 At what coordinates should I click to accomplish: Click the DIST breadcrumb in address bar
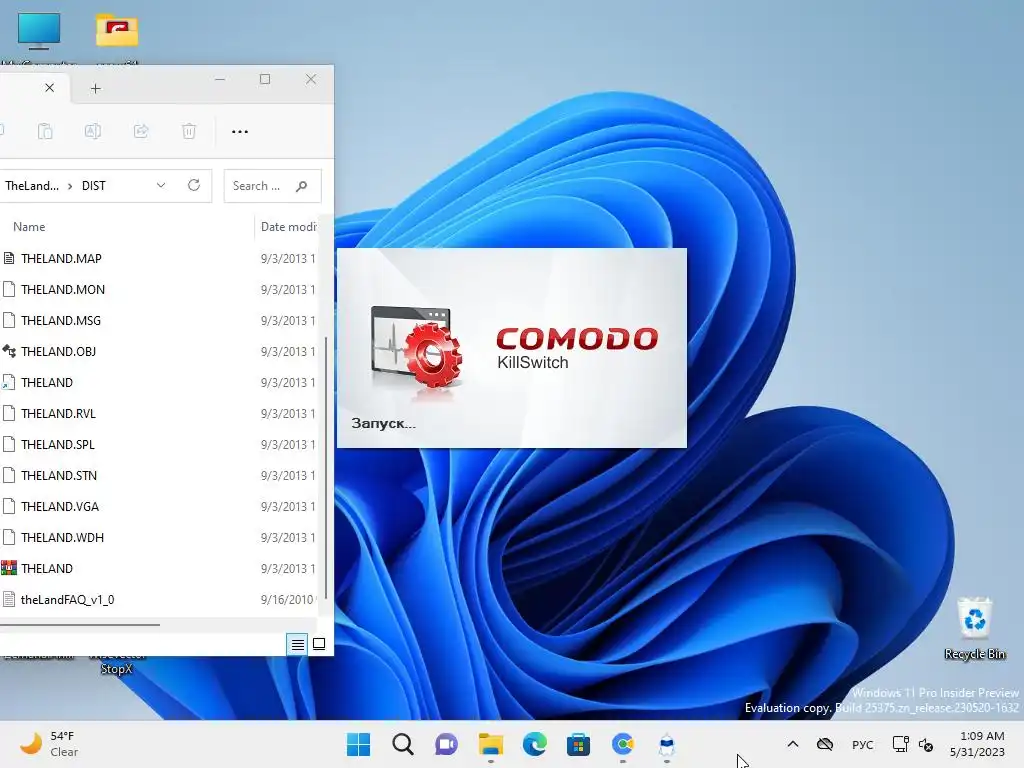(x=93, y=185)
